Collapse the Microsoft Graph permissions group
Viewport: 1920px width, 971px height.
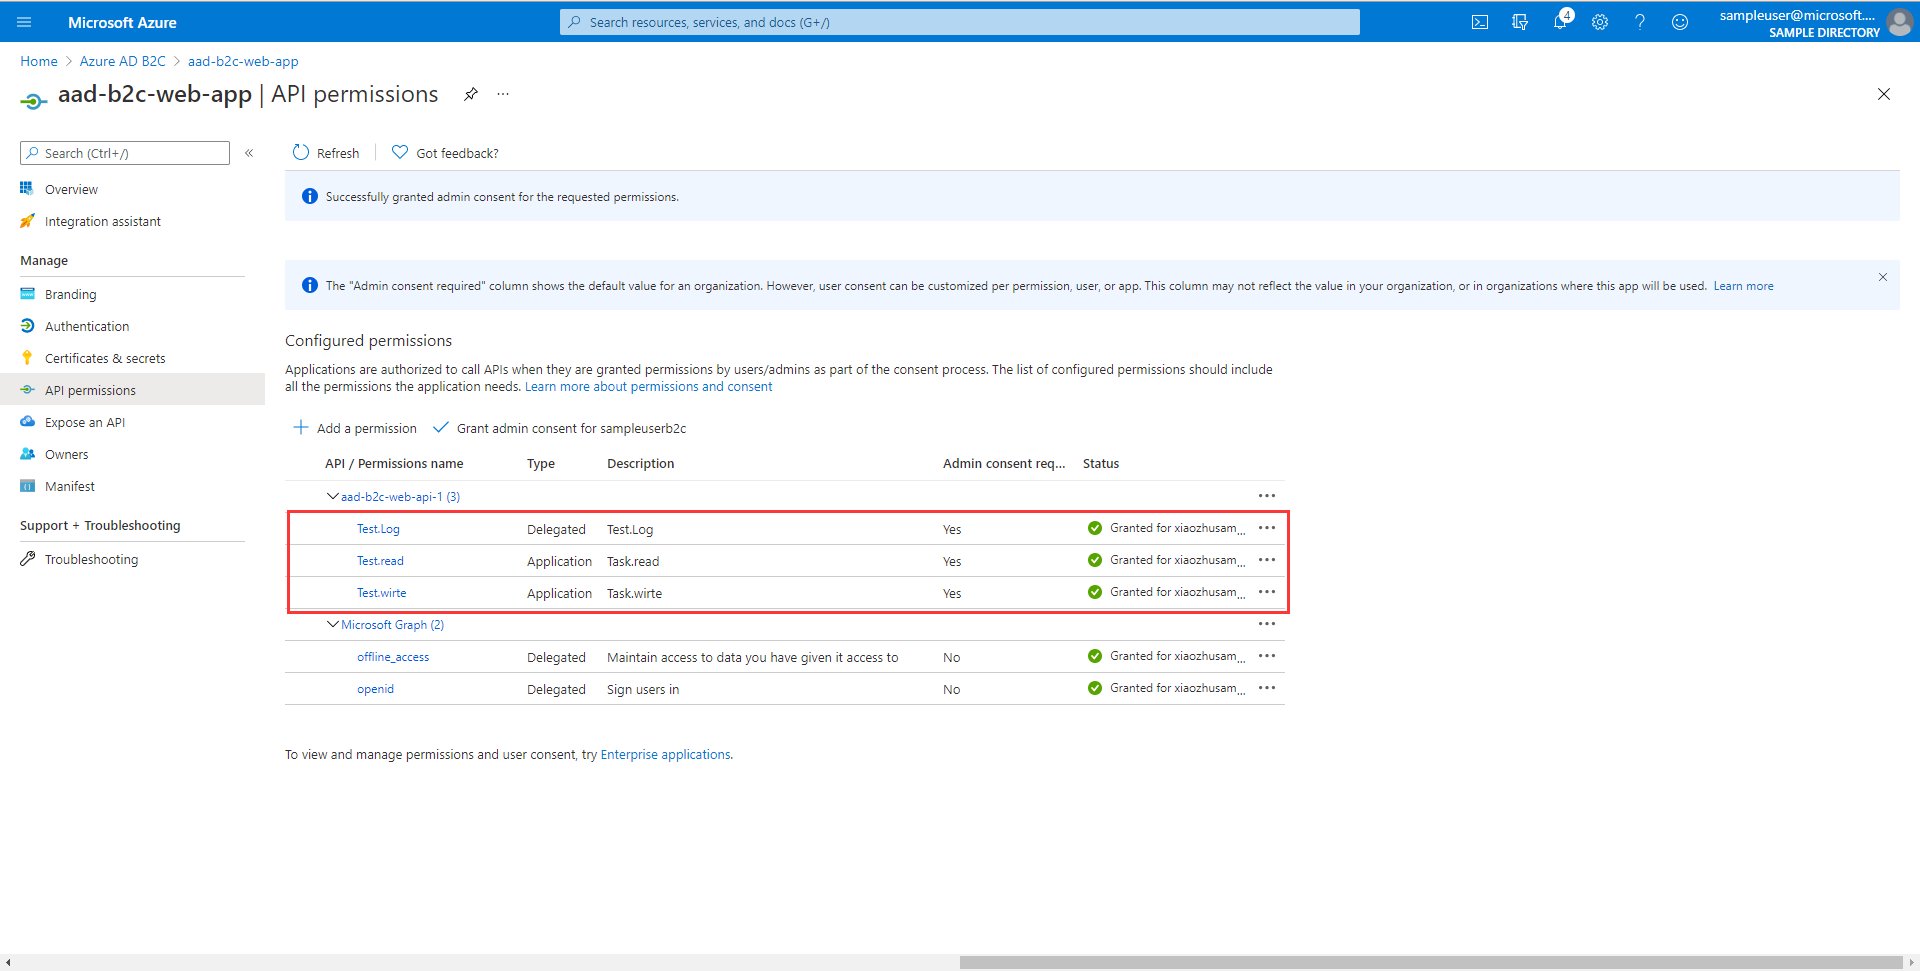333,624
